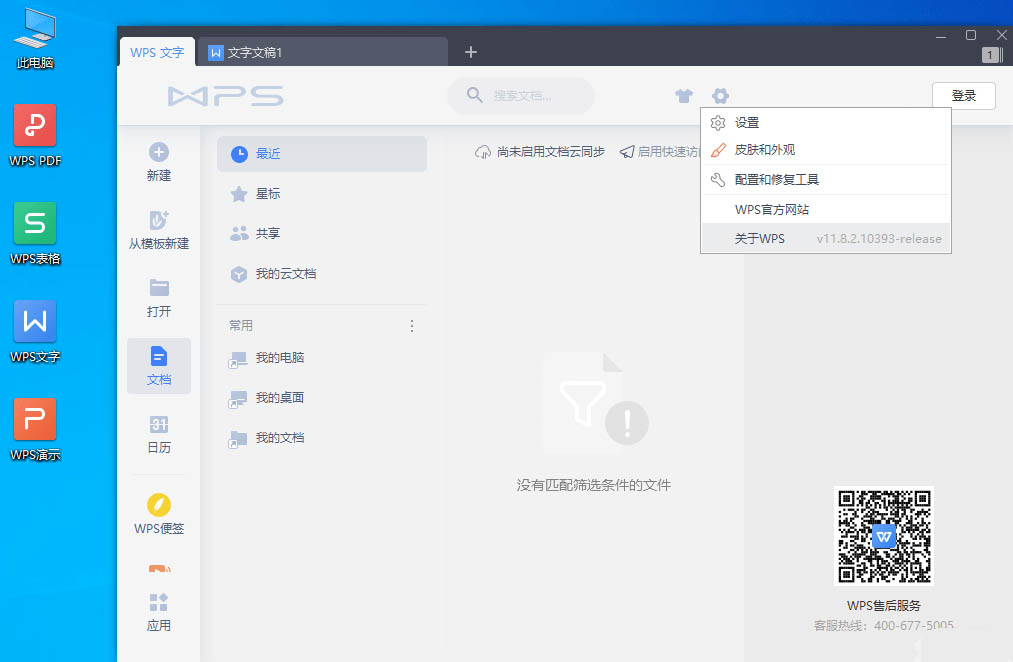The width and height of the screenshot is (1013, 662).
Task: Select 最近 in the document list
Action: [x=322, y=154]
